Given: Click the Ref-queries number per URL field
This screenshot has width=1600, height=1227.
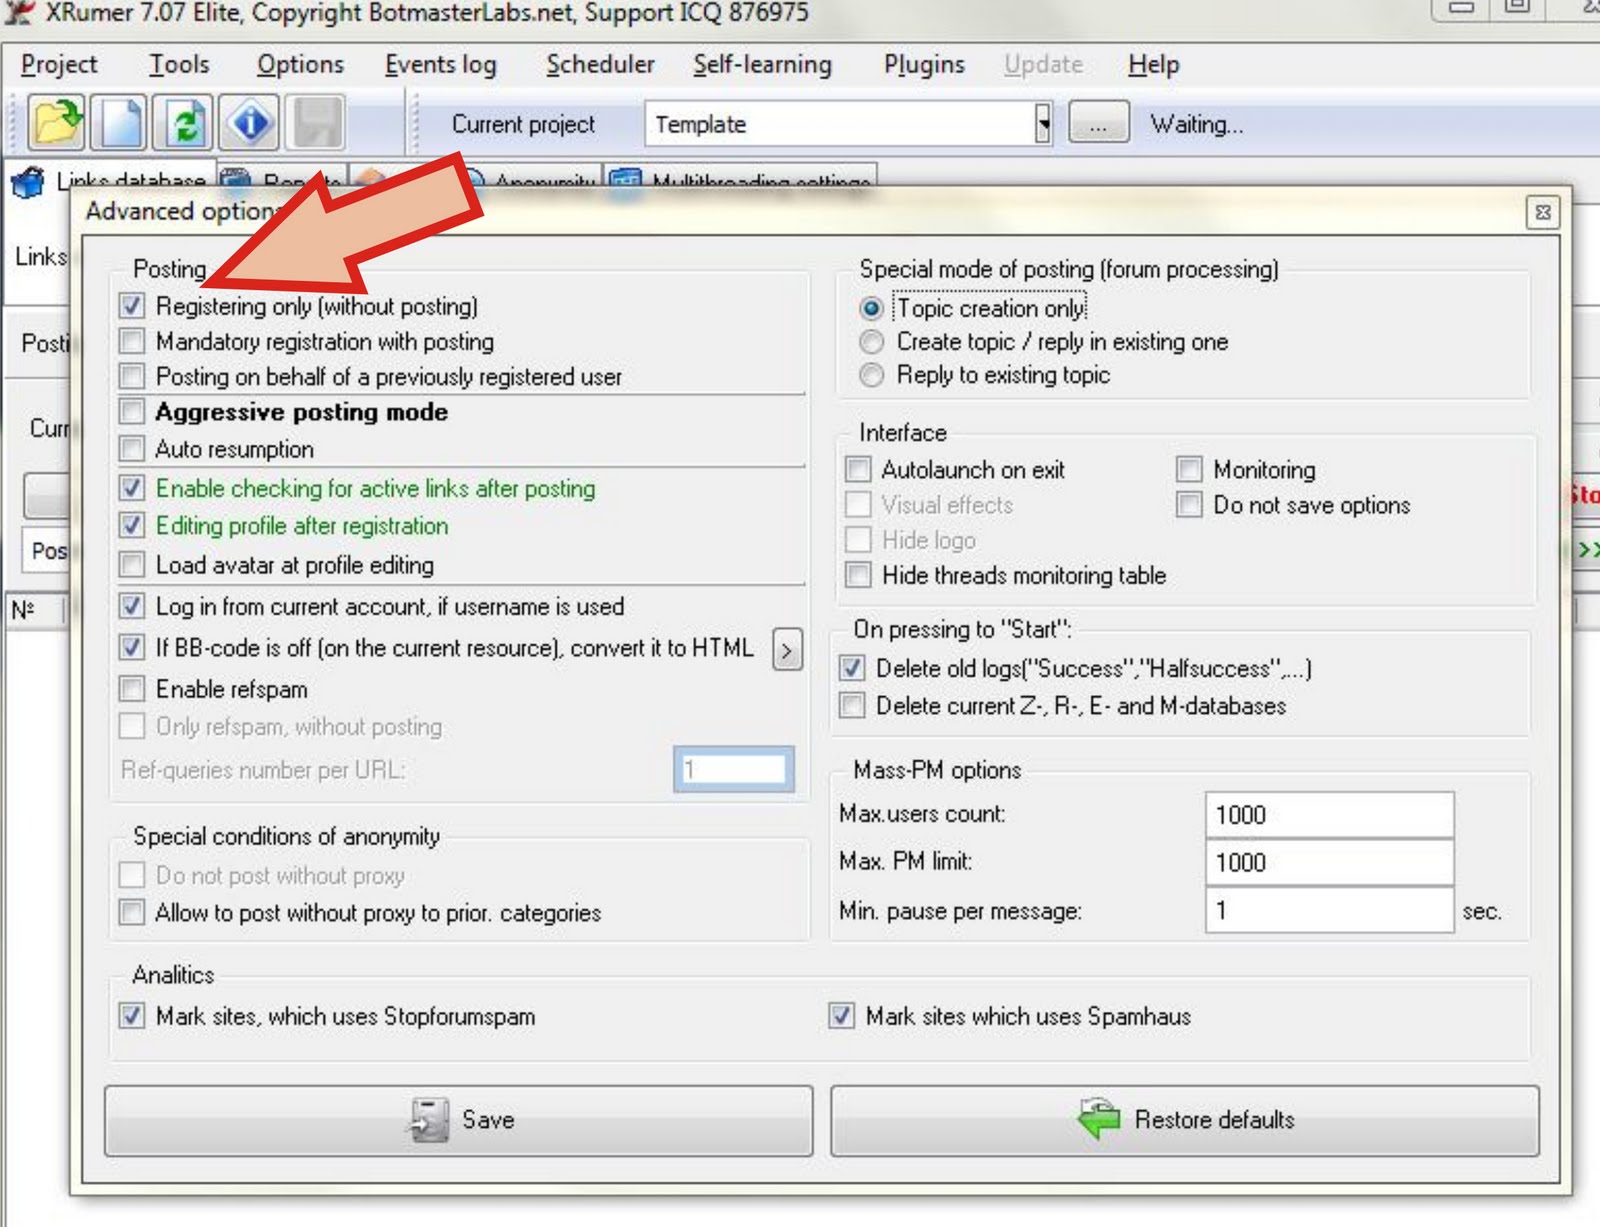Looking at the screenshot, I should tap(734, 769).
